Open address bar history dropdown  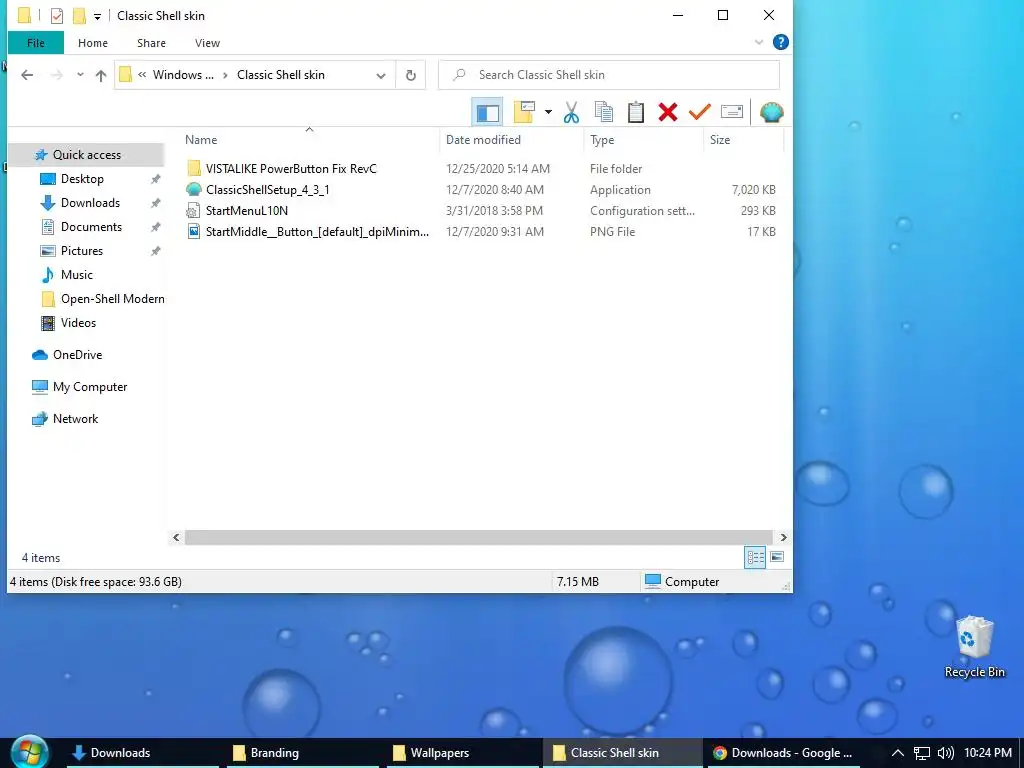(x=381, y=76)
